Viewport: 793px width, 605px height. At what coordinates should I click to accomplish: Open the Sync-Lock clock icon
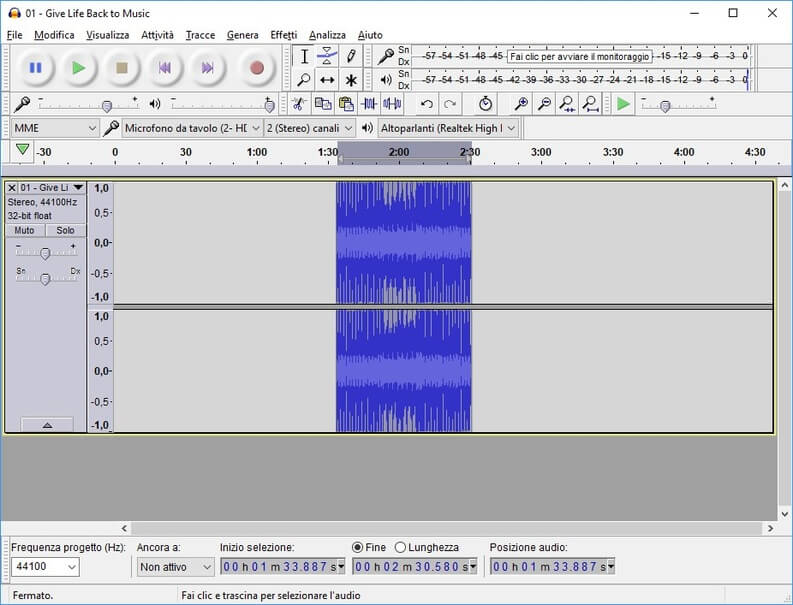[x=485, y=104]
